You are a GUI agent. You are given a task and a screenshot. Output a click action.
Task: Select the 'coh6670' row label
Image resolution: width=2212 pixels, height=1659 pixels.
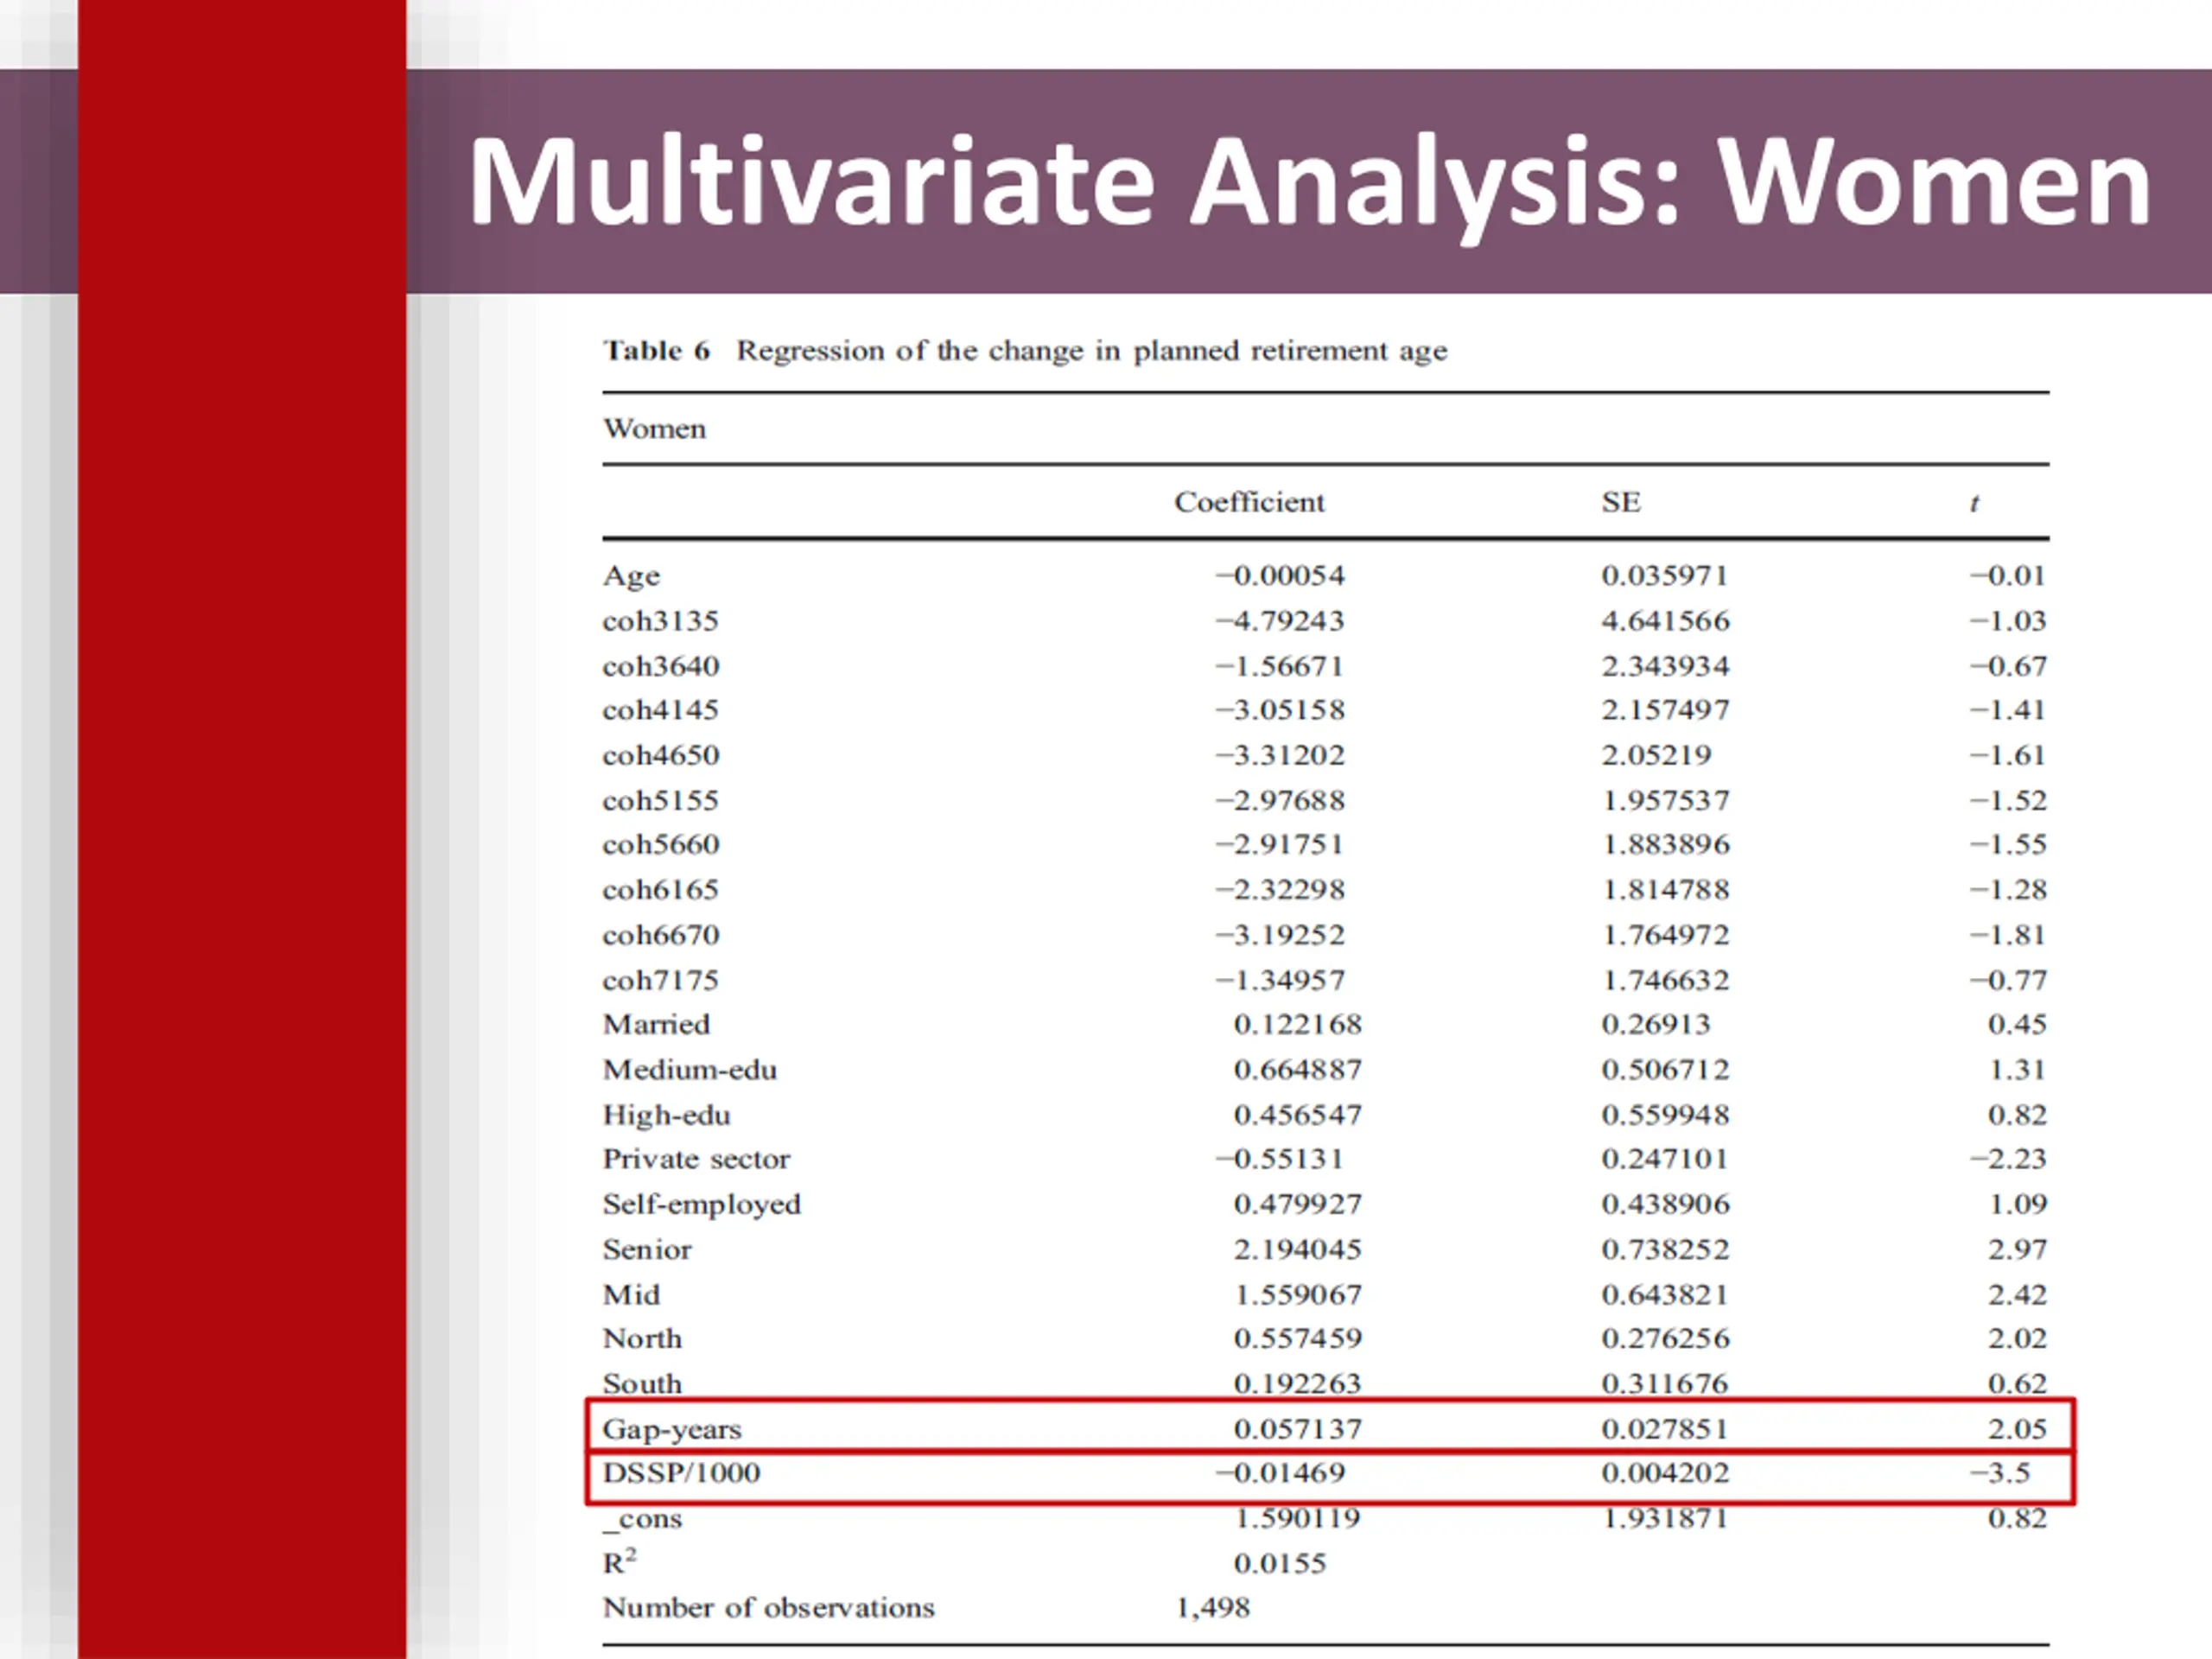(660, 935)
